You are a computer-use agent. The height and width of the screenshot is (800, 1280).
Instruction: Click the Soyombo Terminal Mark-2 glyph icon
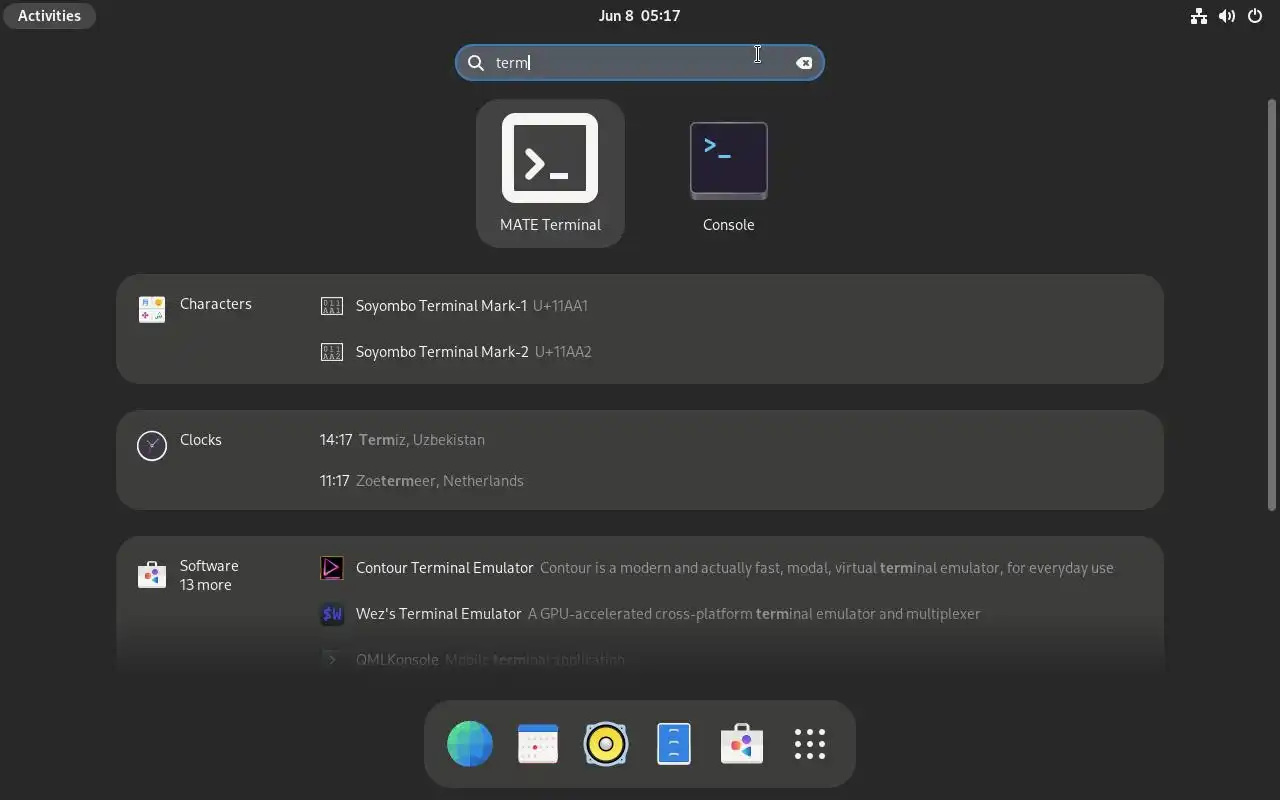click(331, 352)
